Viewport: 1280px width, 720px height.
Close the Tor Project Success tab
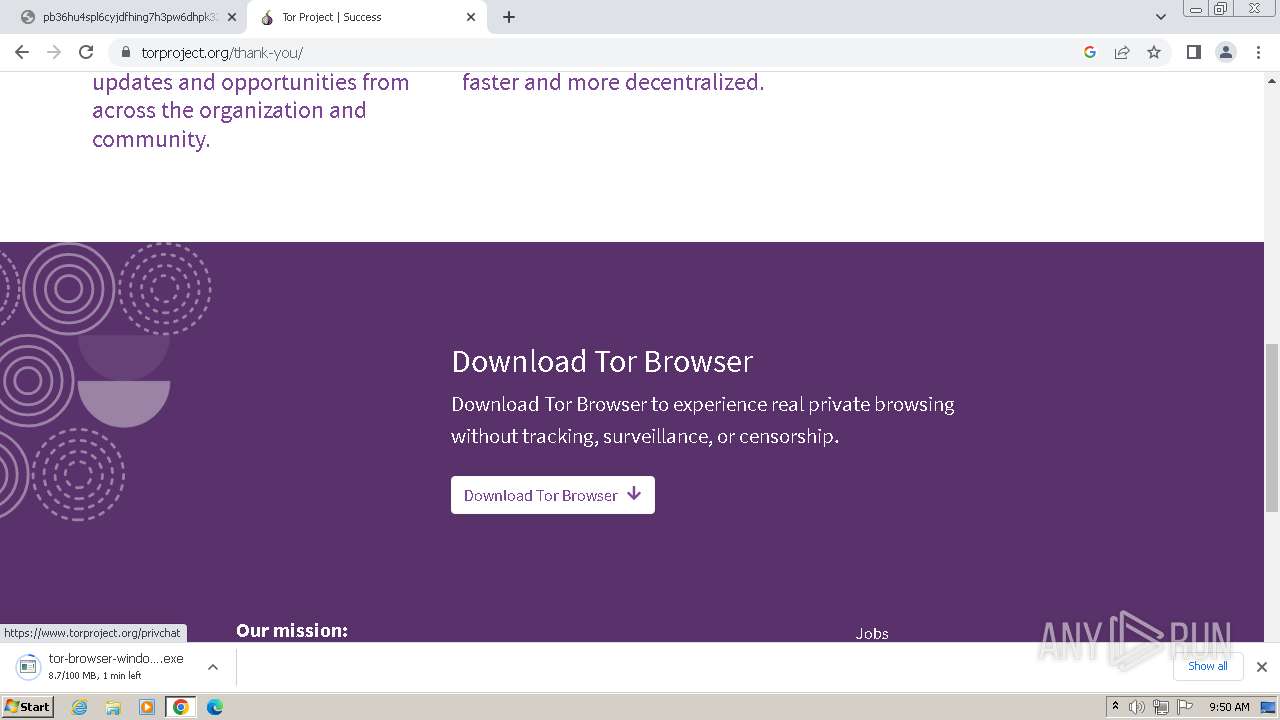[x=471, y=17]
